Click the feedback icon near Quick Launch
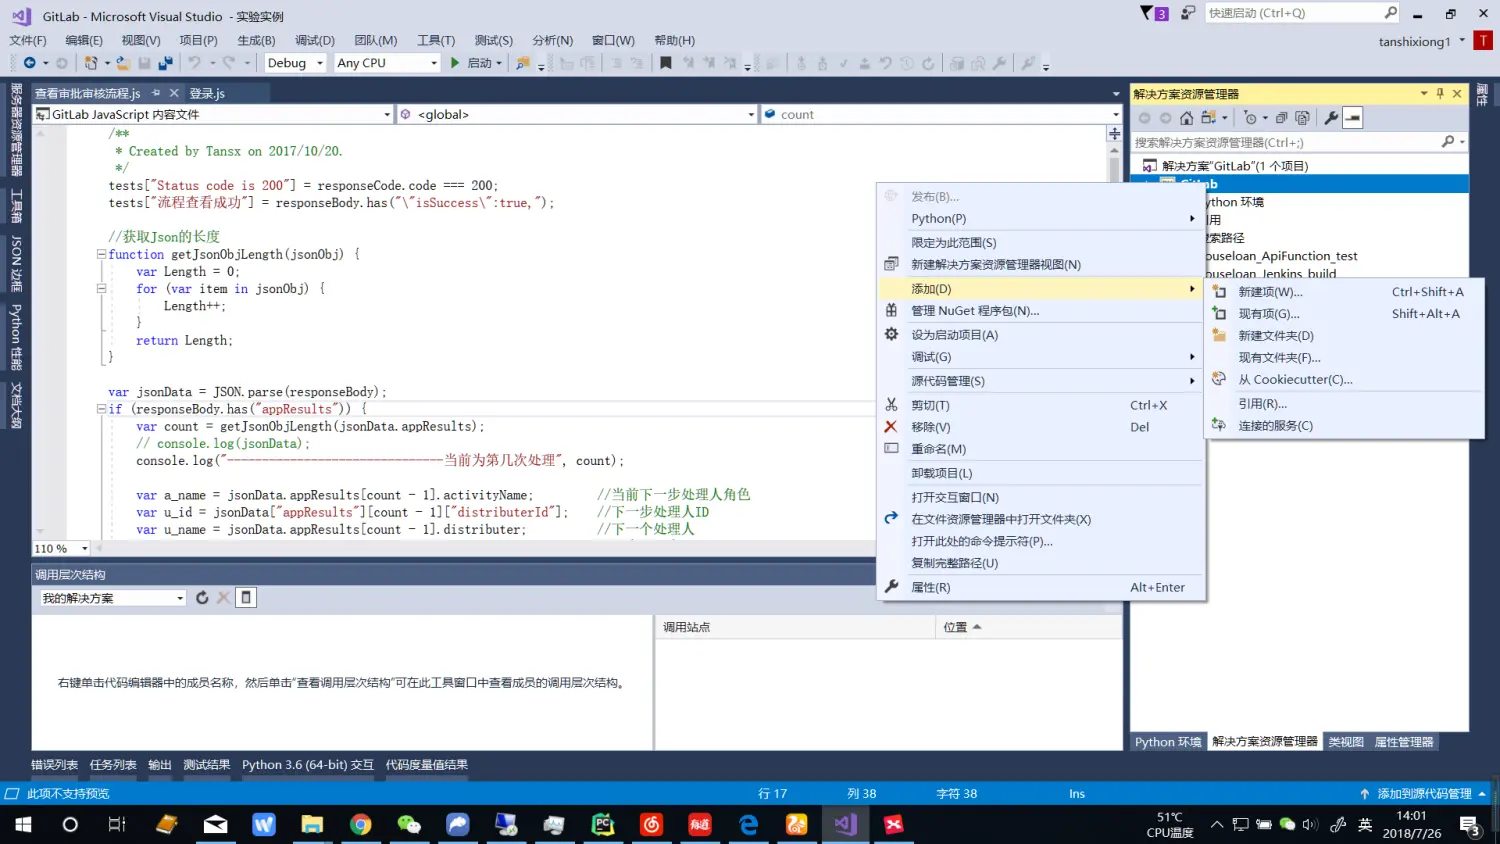 pos(1187,13)
